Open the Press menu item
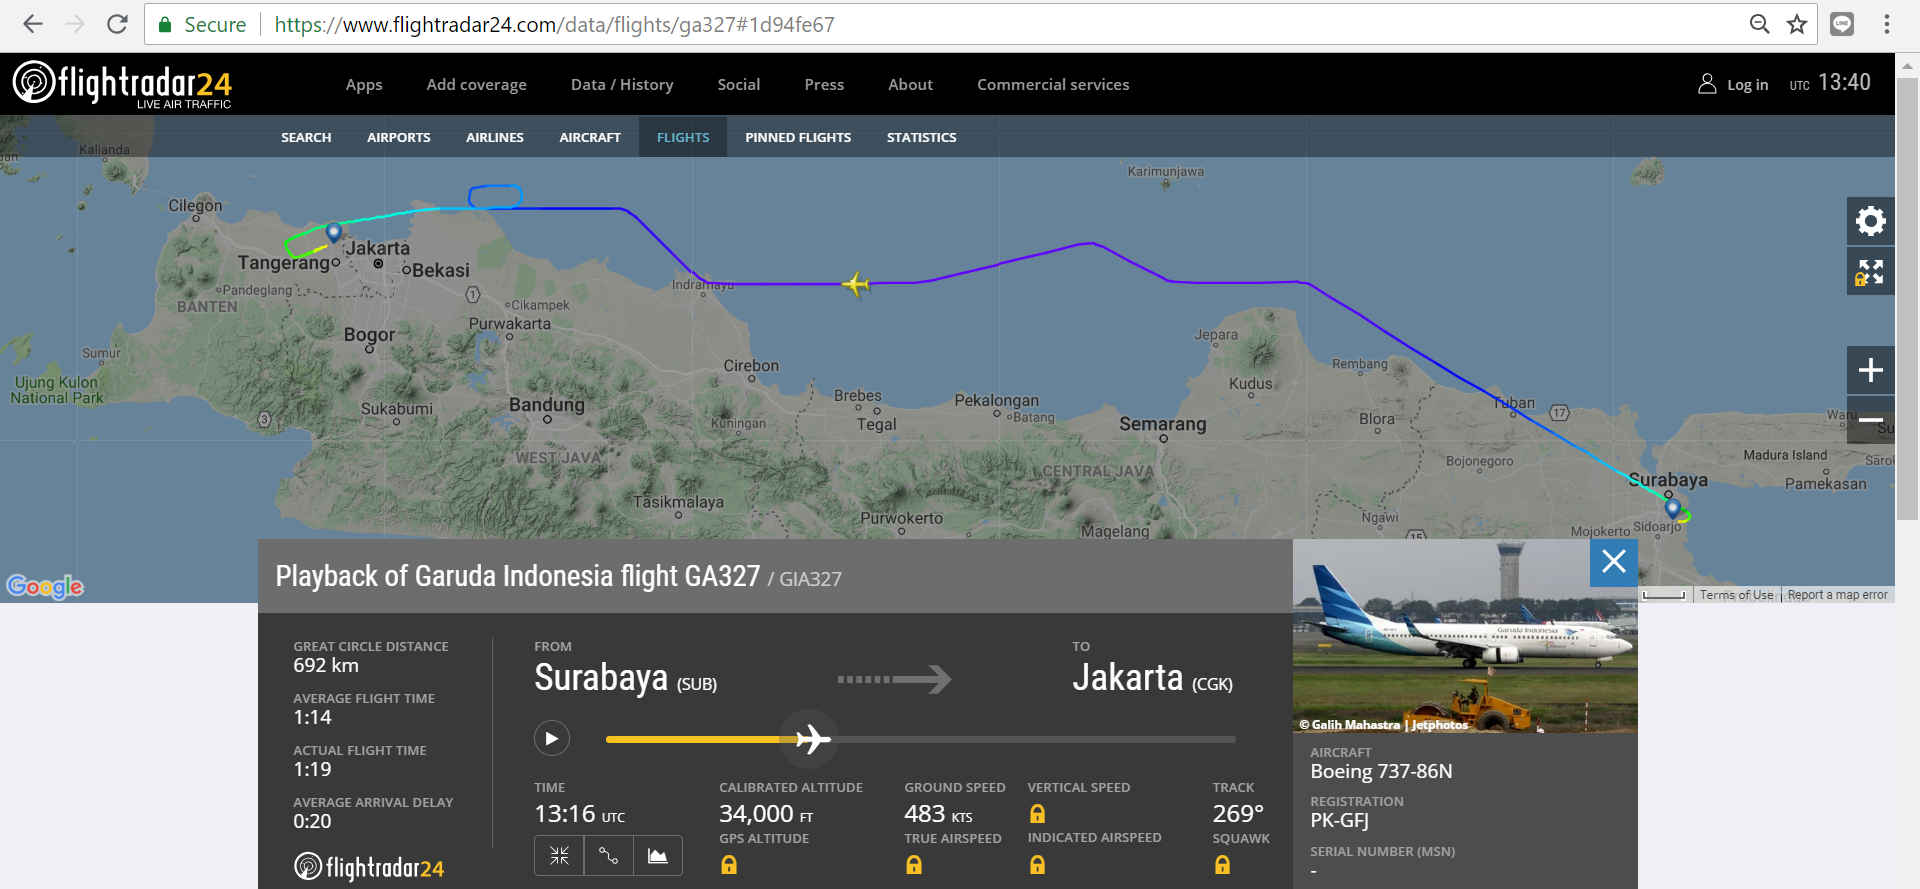This screenshot has height=889, width=1920. coord(824,85)
